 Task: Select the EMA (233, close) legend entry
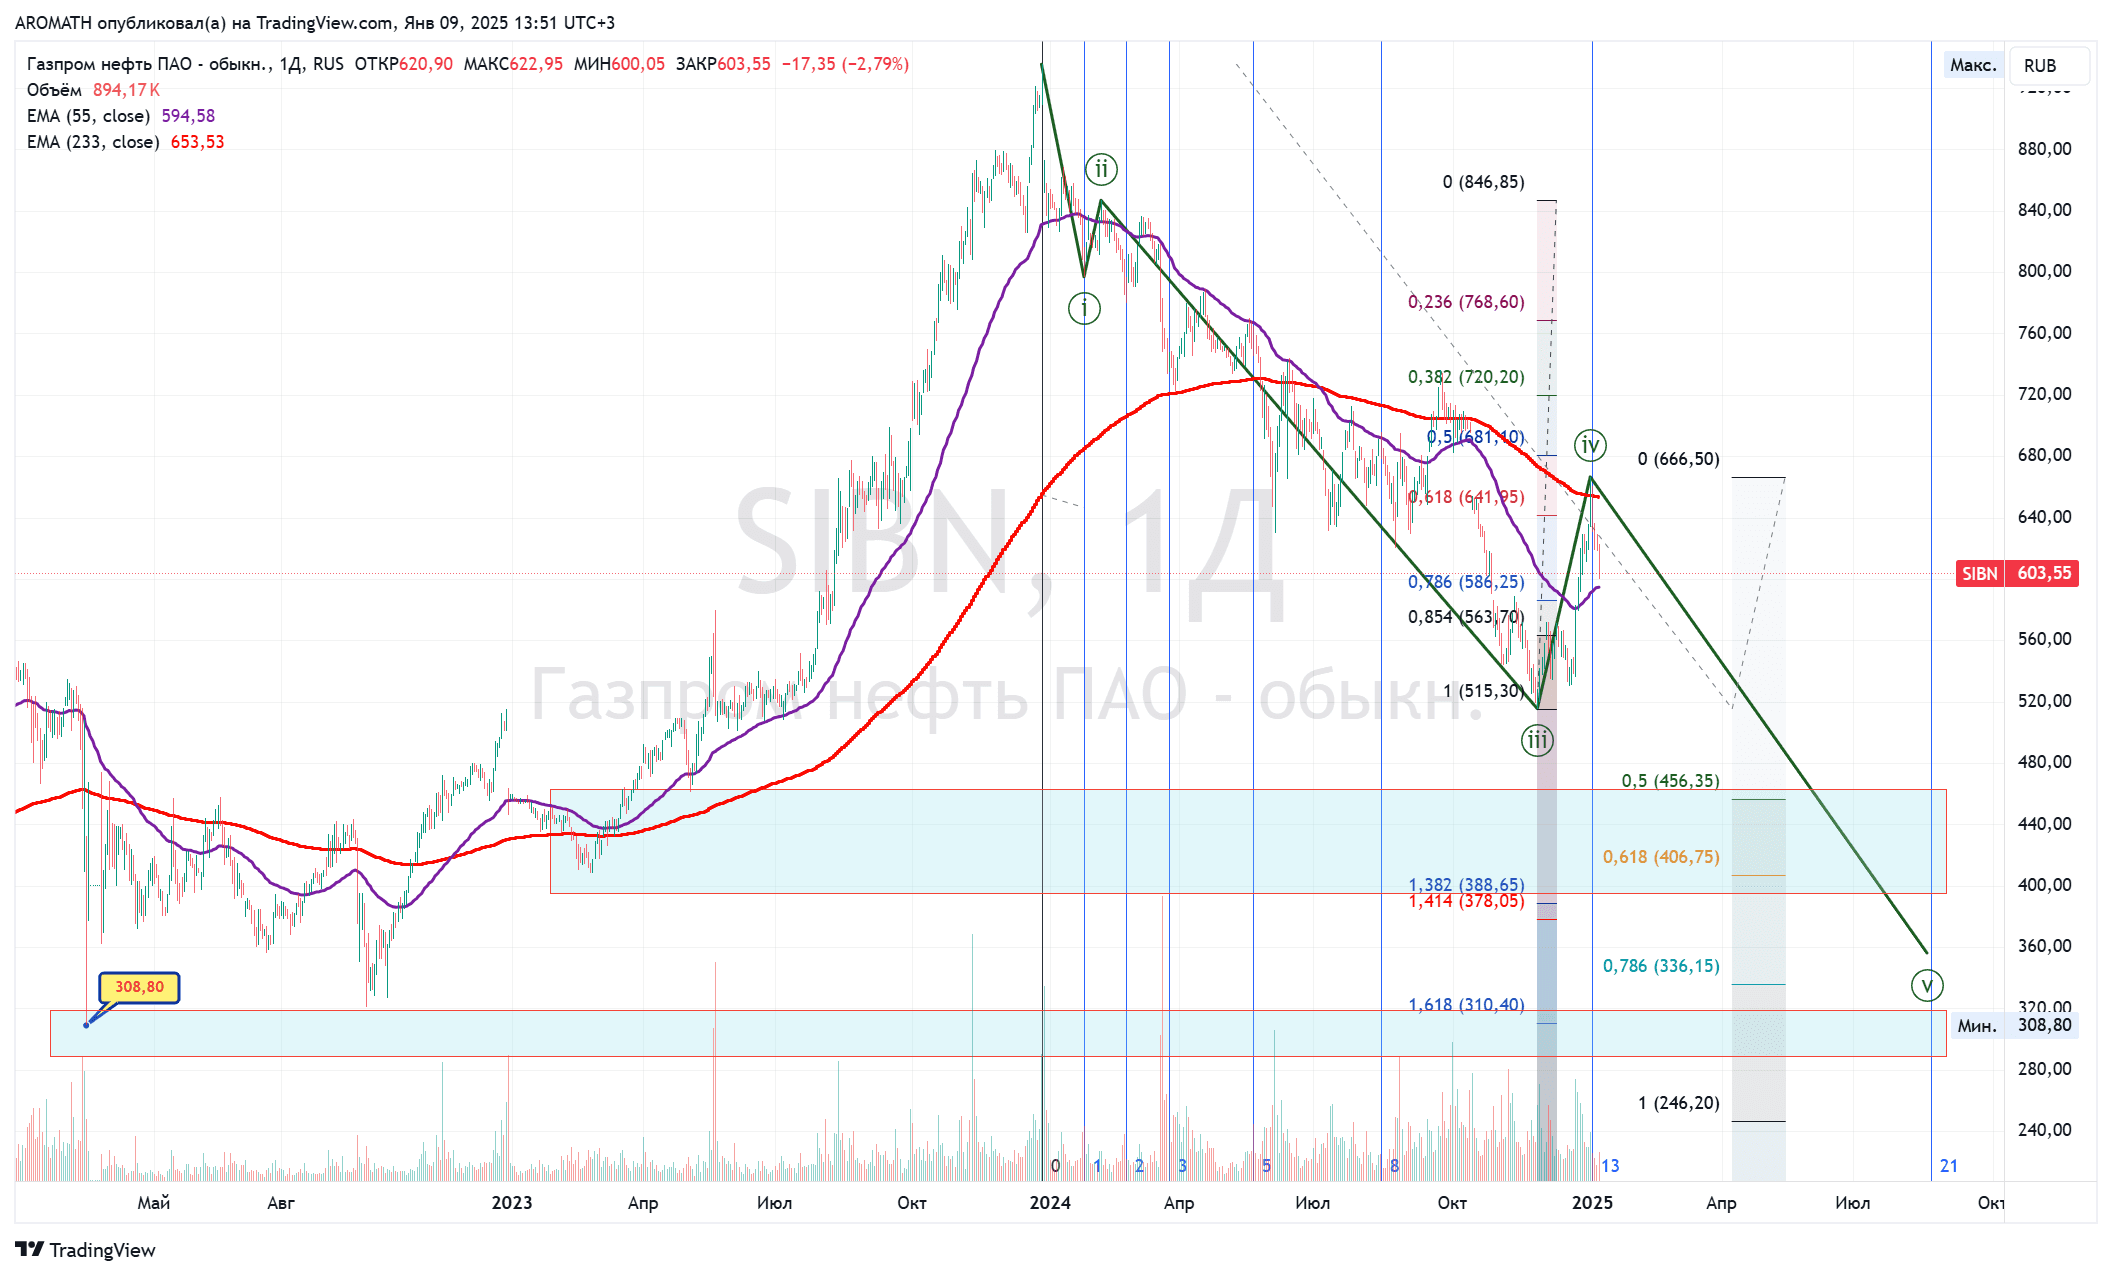(93, 142)
